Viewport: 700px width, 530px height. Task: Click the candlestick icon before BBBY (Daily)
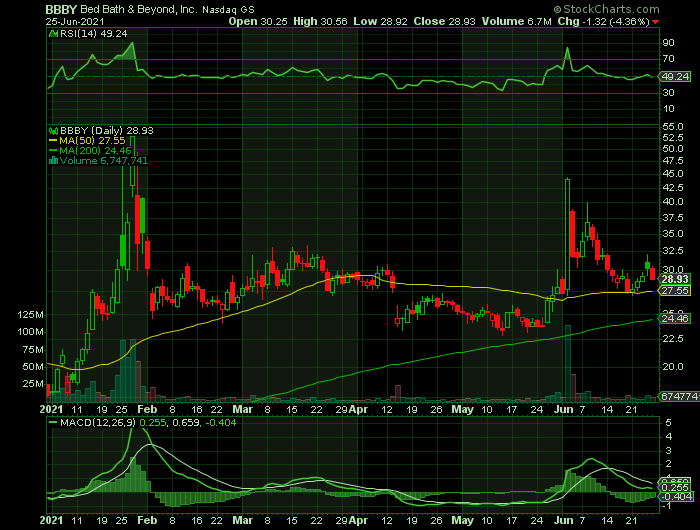(54, 131)
